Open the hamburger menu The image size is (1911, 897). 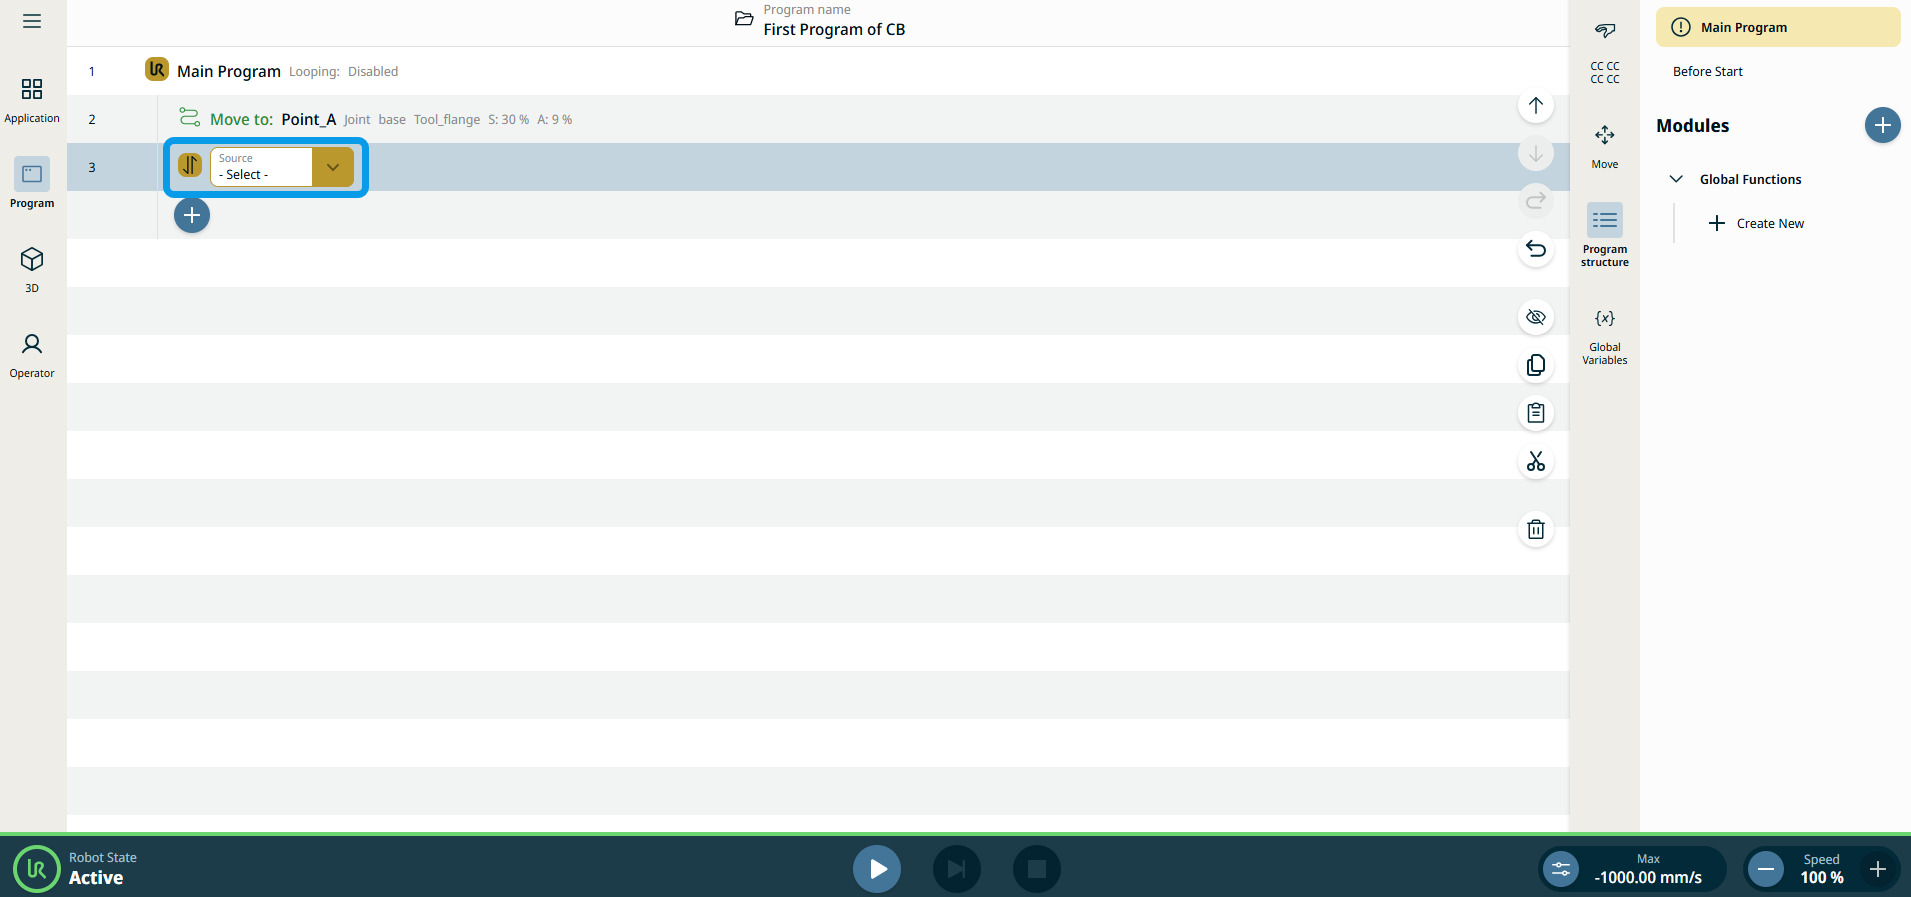pyautogui.click(x=32, y=21)
